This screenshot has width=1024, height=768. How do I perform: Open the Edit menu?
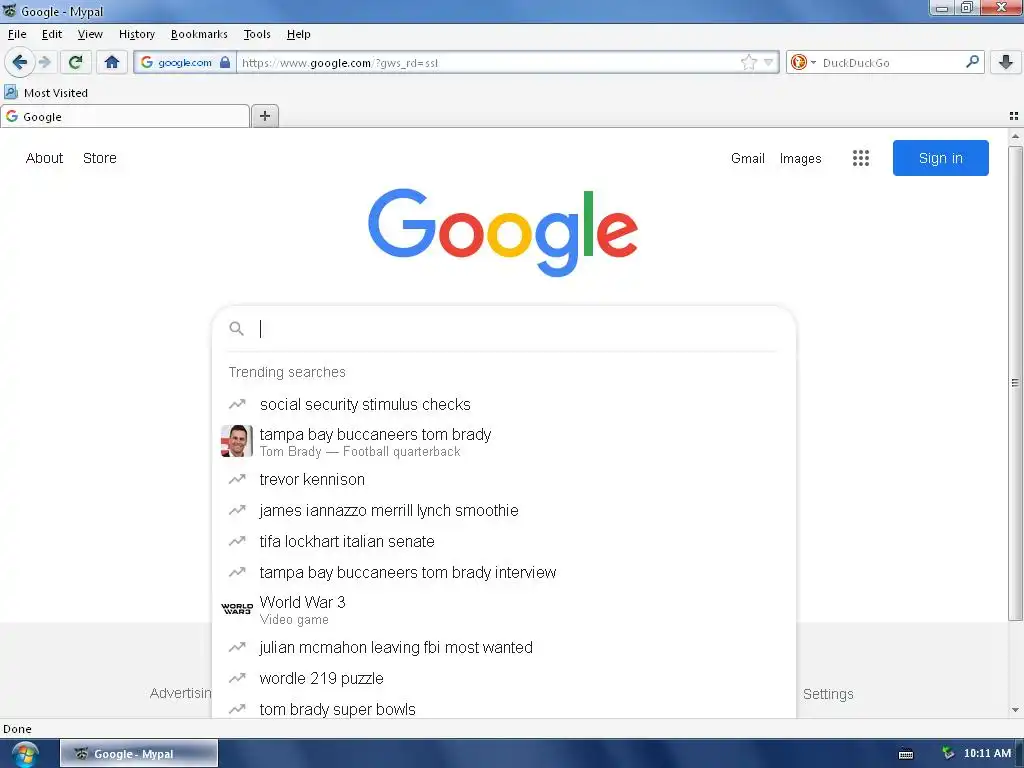pos(52,34)
